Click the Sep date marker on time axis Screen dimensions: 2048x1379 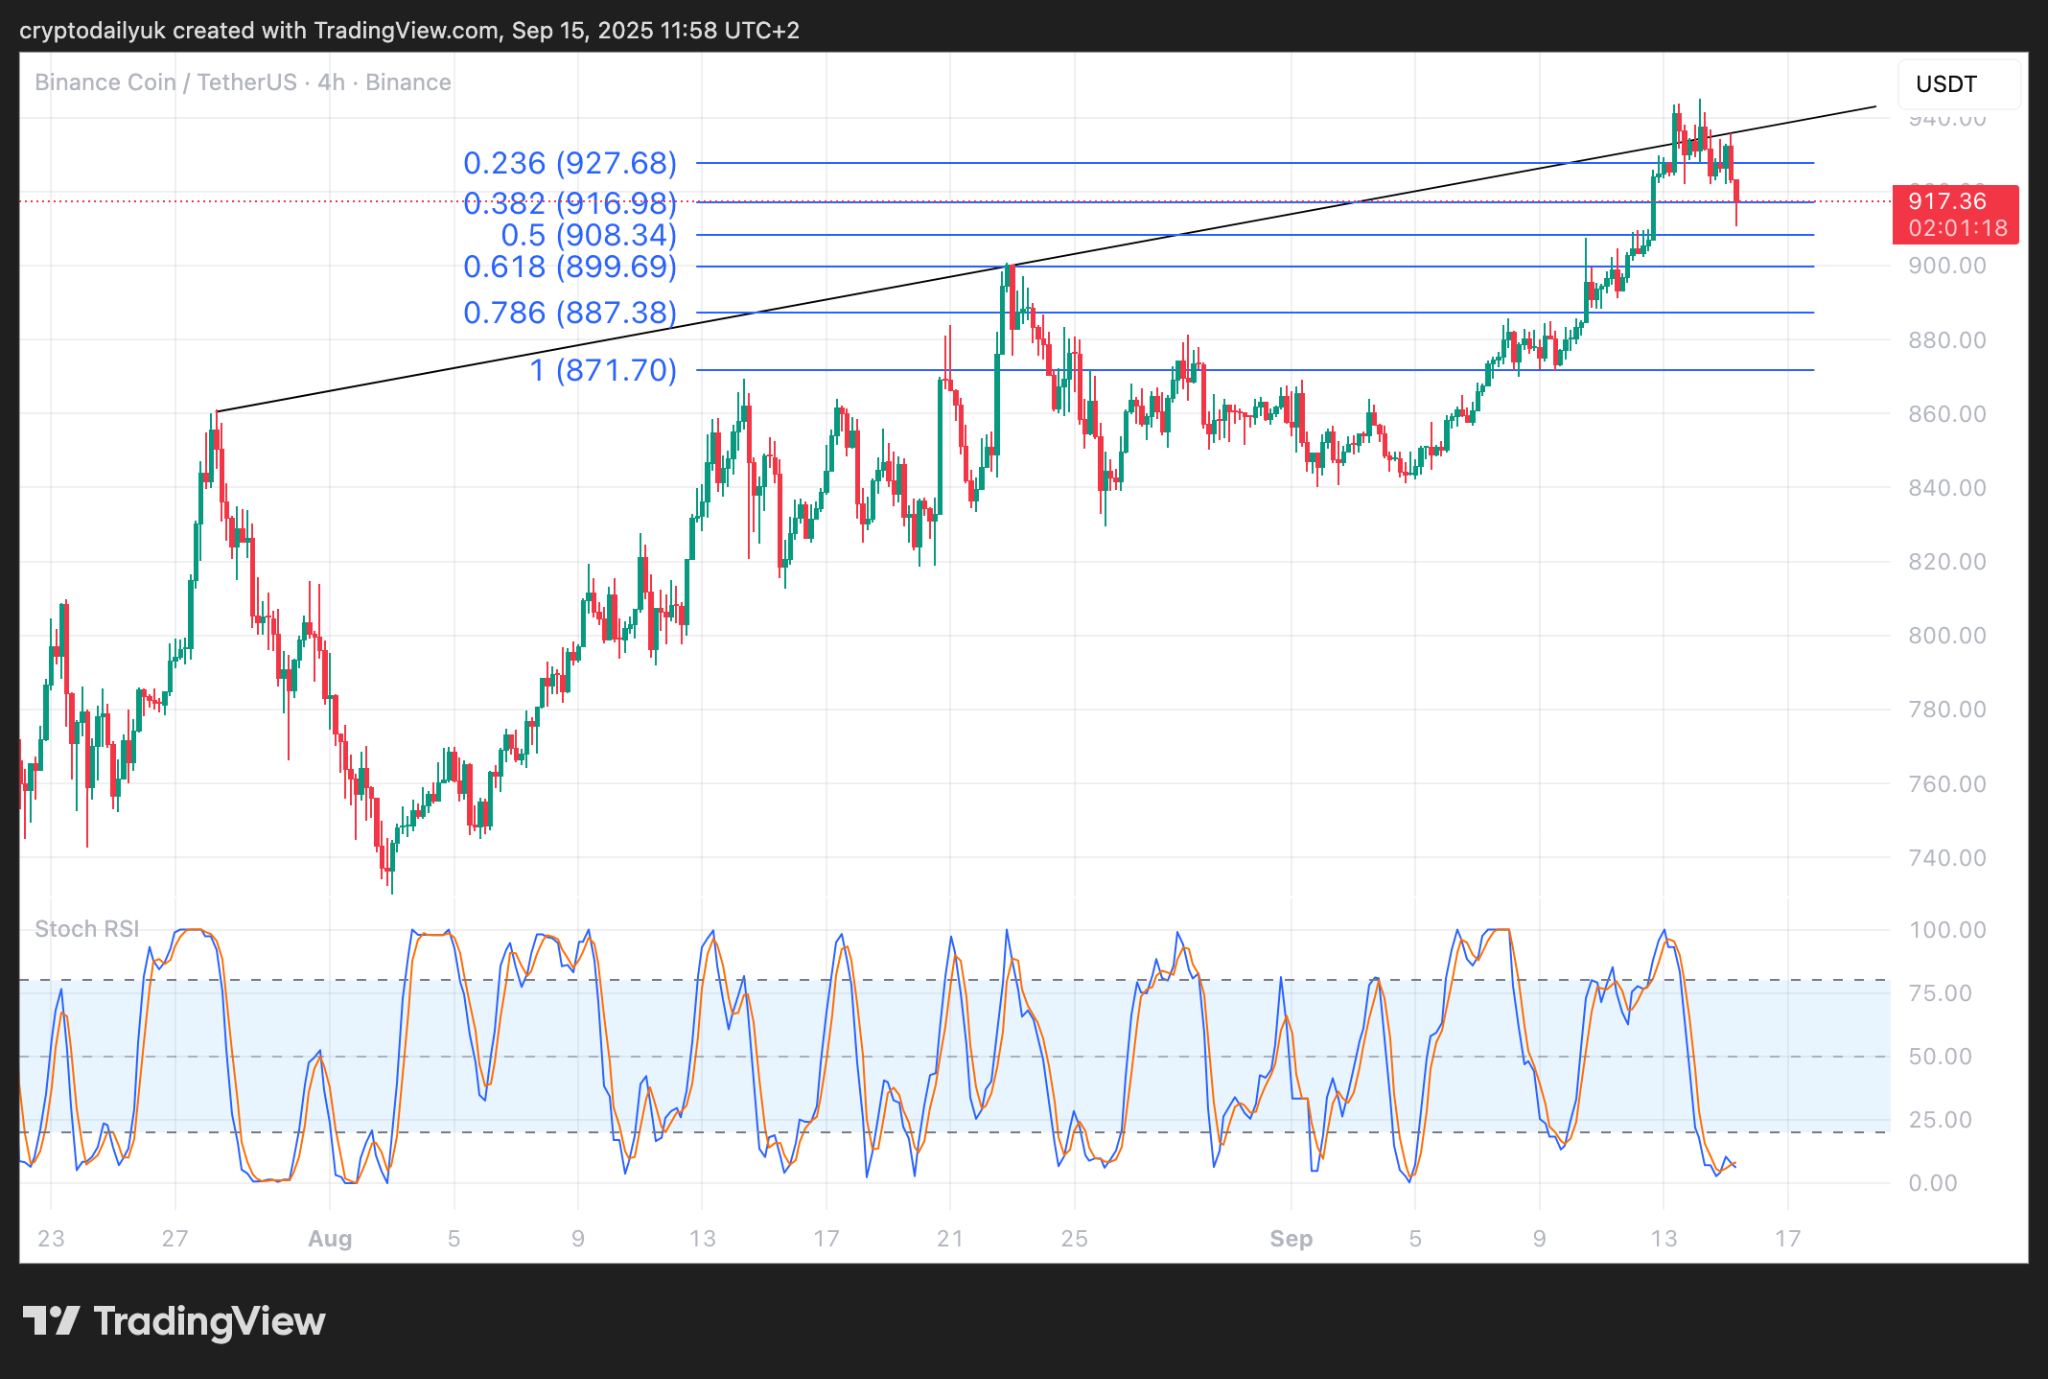click(x=1291, y=1239)
